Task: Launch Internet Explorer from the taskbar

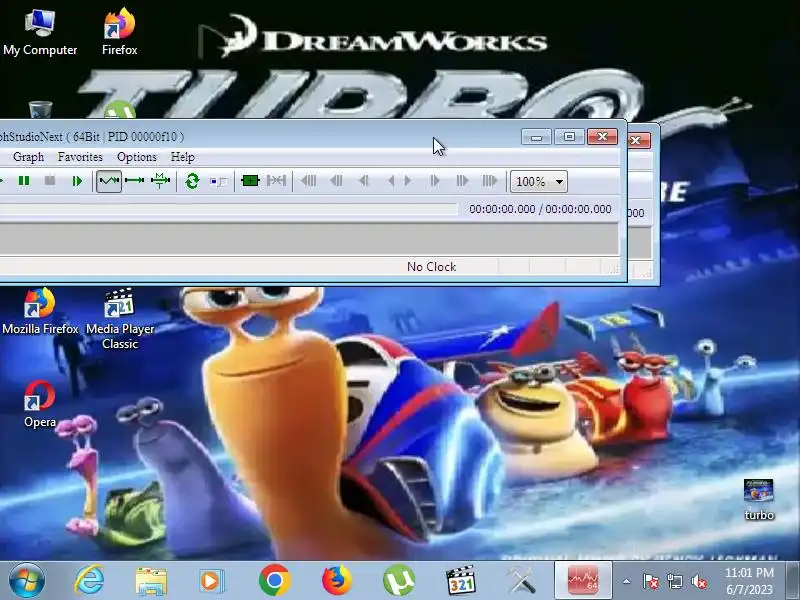Action: click(x=89, y=581)
